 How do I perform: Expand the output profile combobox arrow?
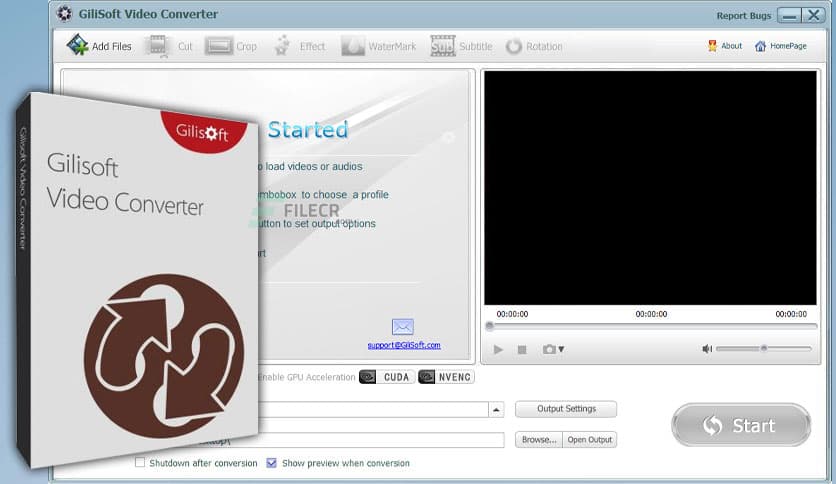[496, 409]
